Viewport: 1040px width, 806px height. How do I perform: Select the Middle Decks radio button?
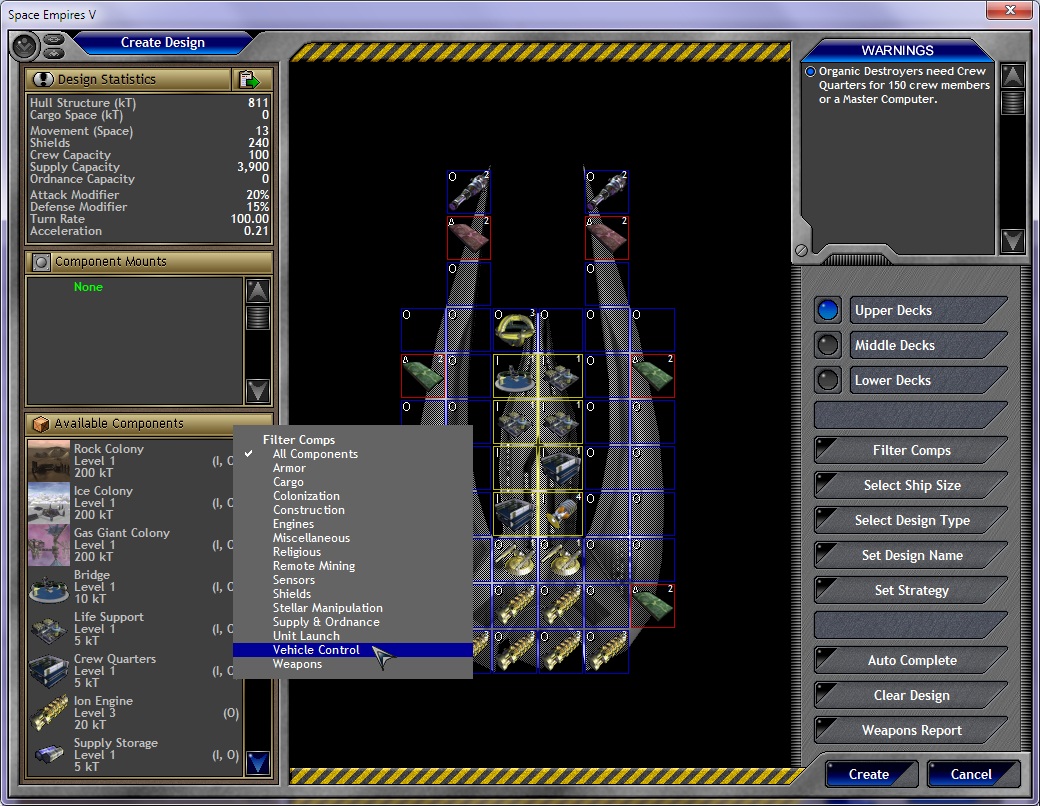click(828, 345)
